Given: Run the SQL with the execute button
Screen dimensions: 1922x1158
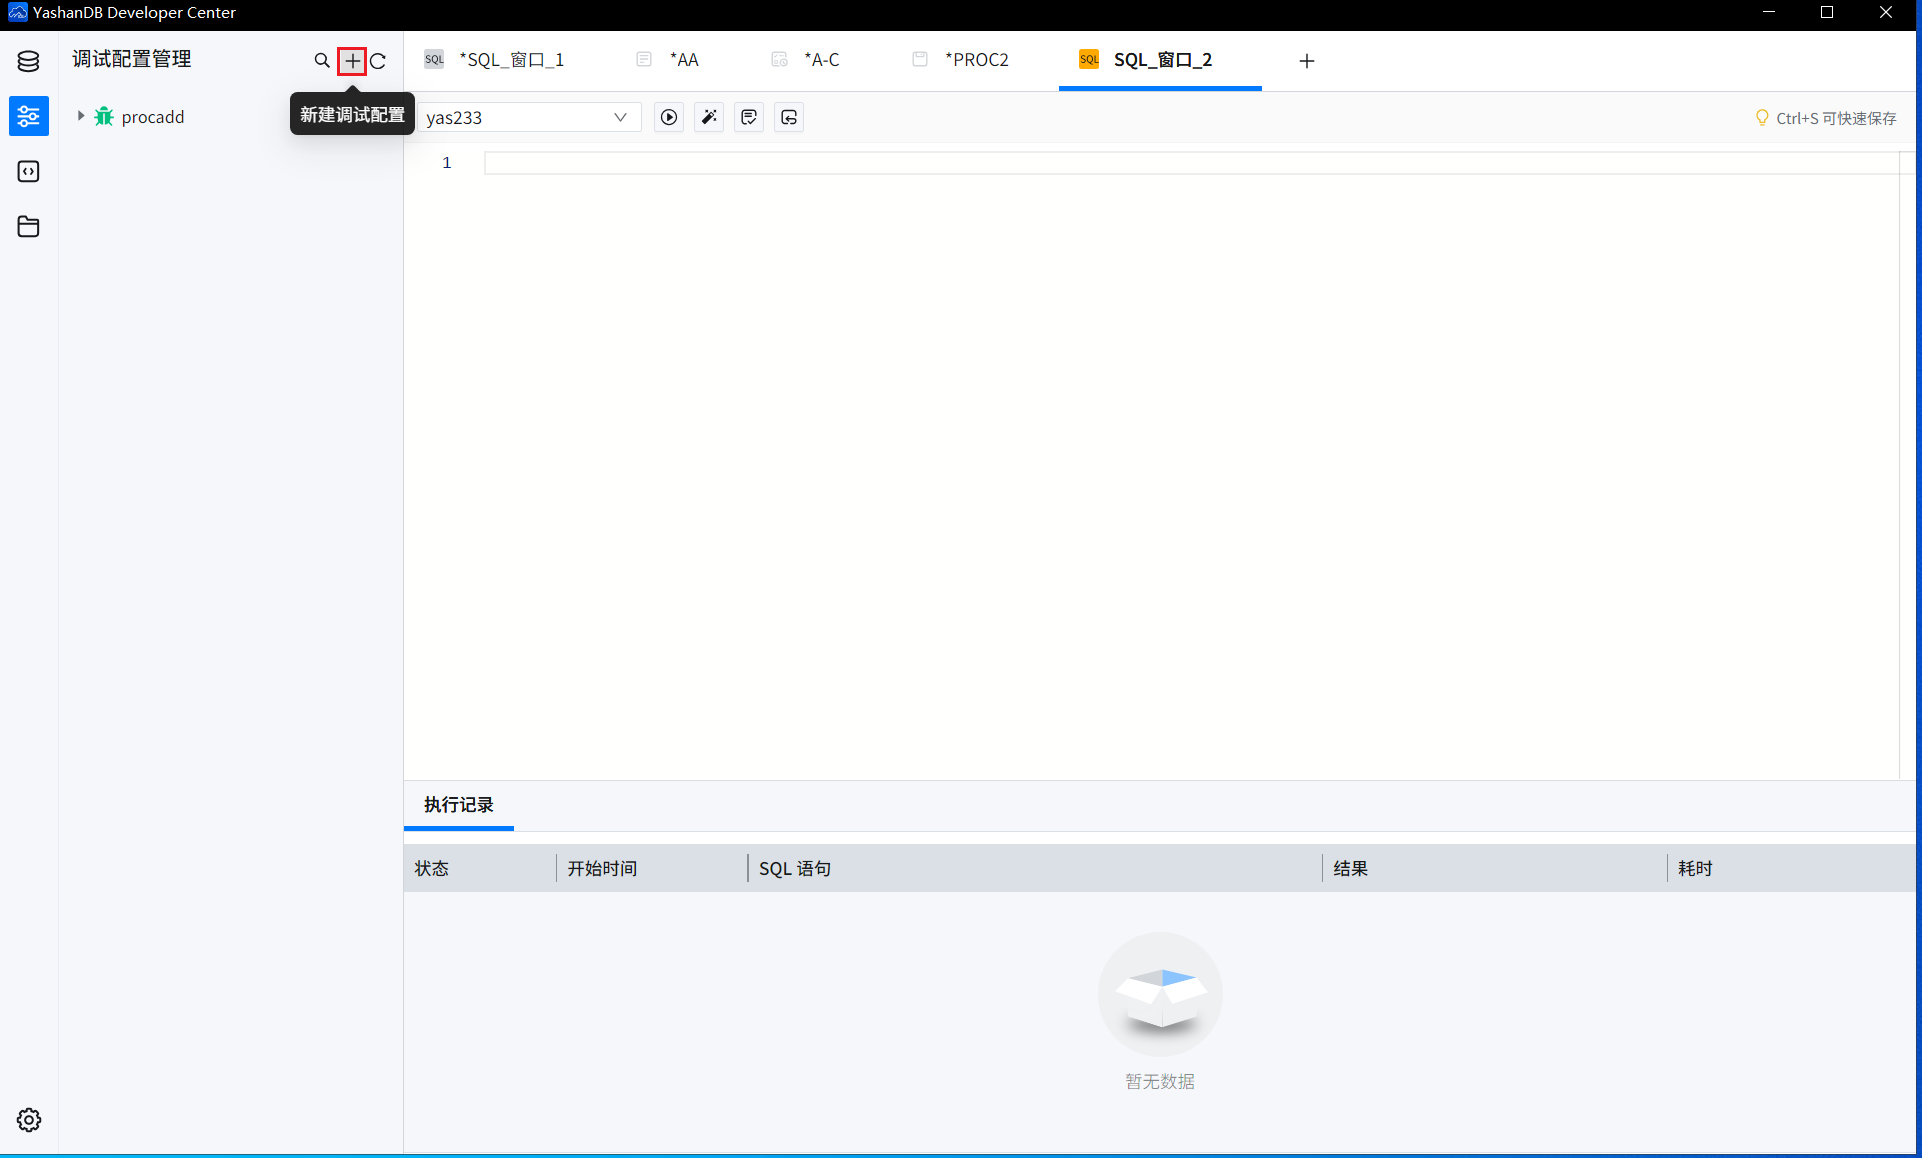Looking at the screenshot, I should (x=669, y=117).
